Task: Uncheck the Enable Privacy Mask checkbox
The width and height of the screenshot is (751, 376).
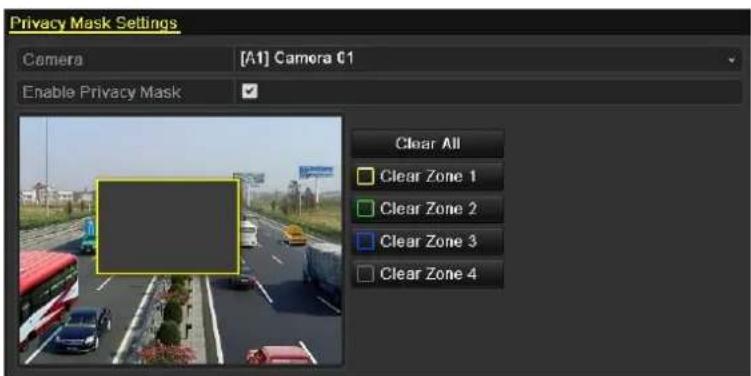Action: click(250, 91)
